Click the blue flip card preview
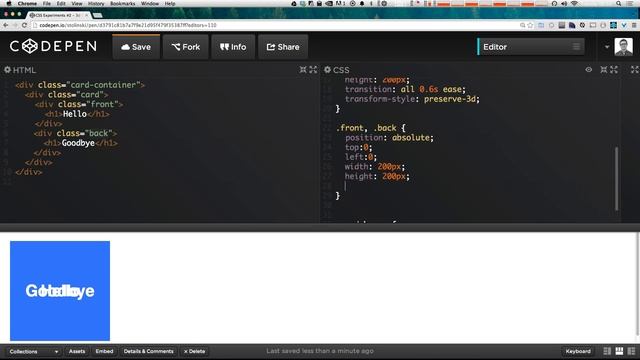Screen dimensions: 640x360 pos(60,291)
